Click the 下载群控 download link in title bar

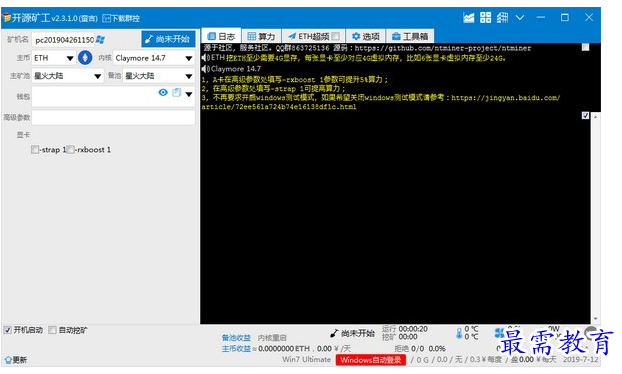[x=121, y=18]
